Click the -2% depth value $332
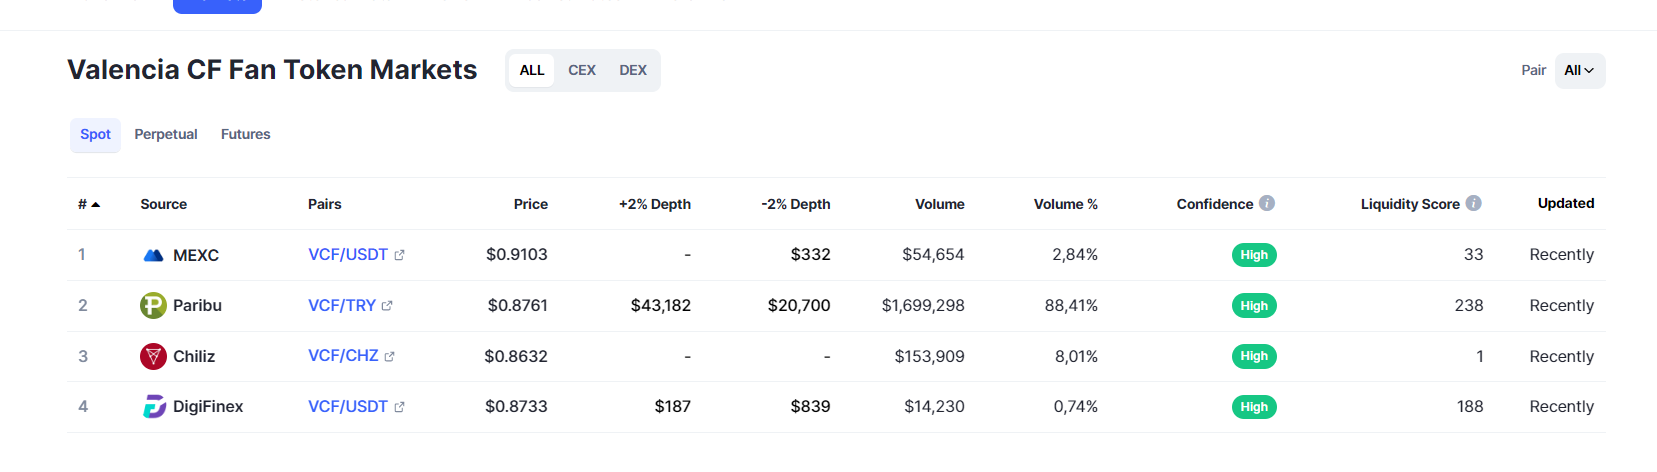This screenshot has height=472, width=1657. pos(811,255)
